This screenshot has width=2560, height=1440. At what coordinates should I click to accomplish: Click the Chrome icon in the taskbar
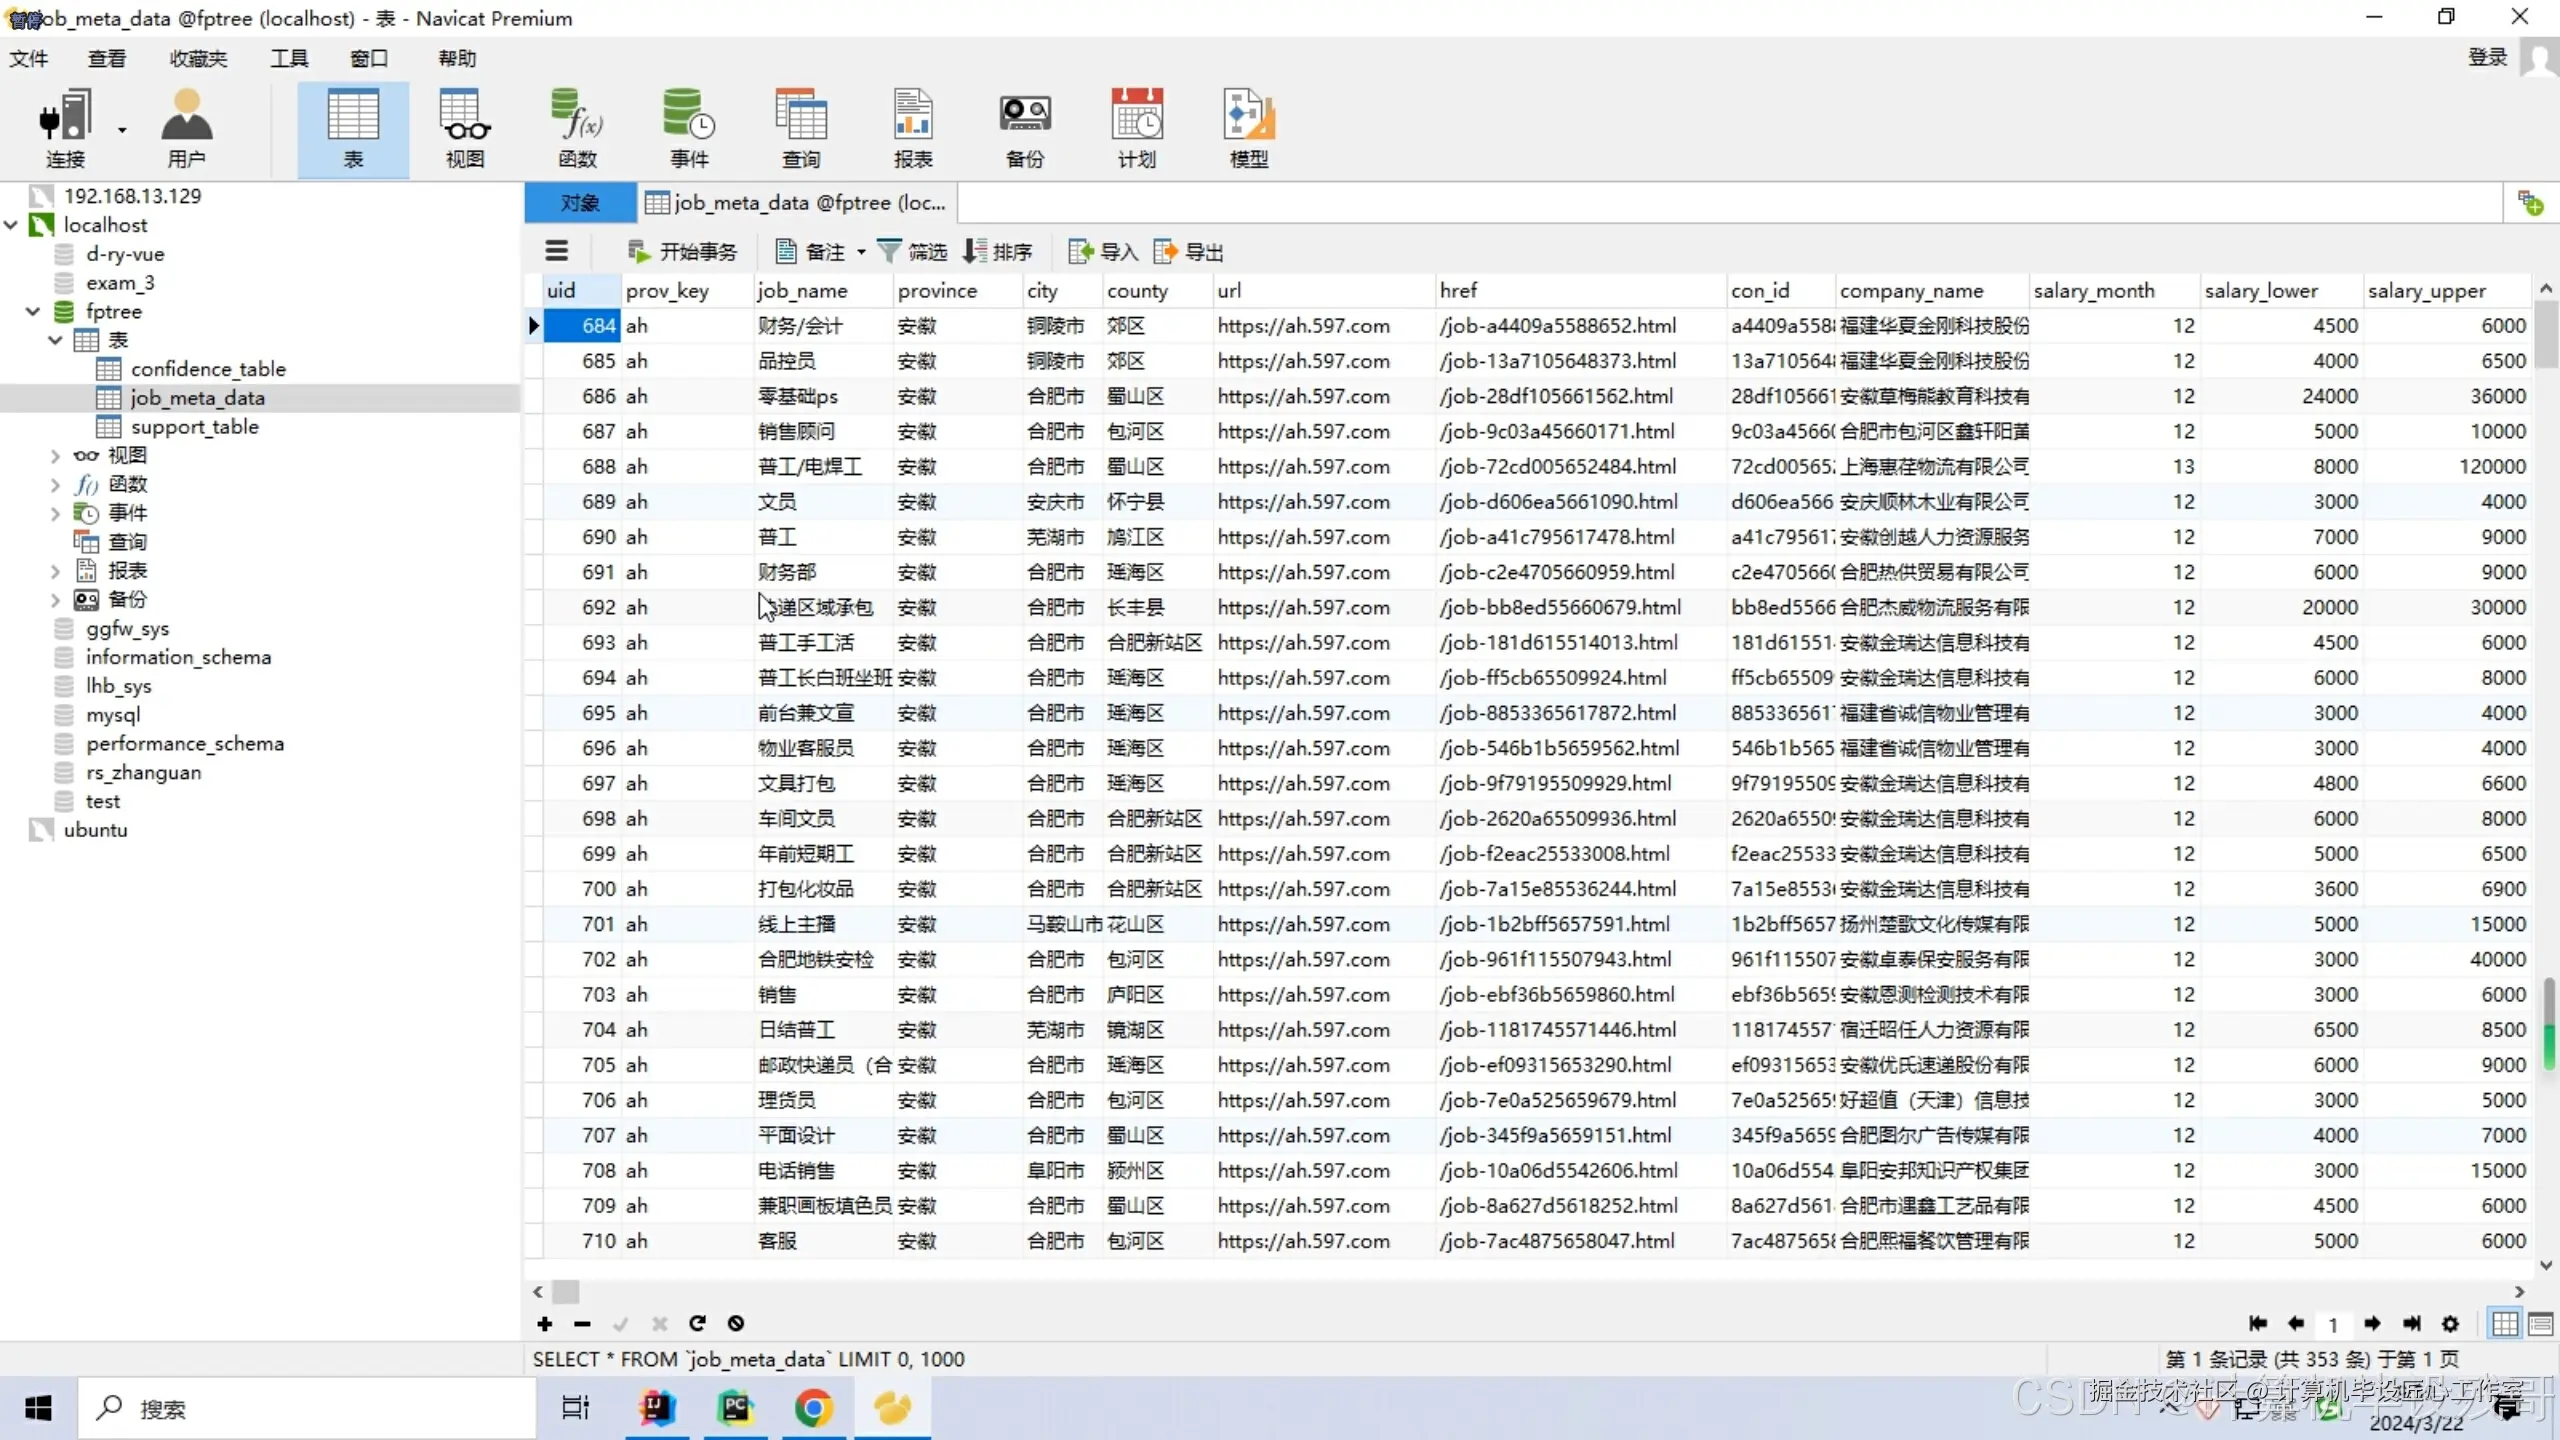coord(813,1408)
